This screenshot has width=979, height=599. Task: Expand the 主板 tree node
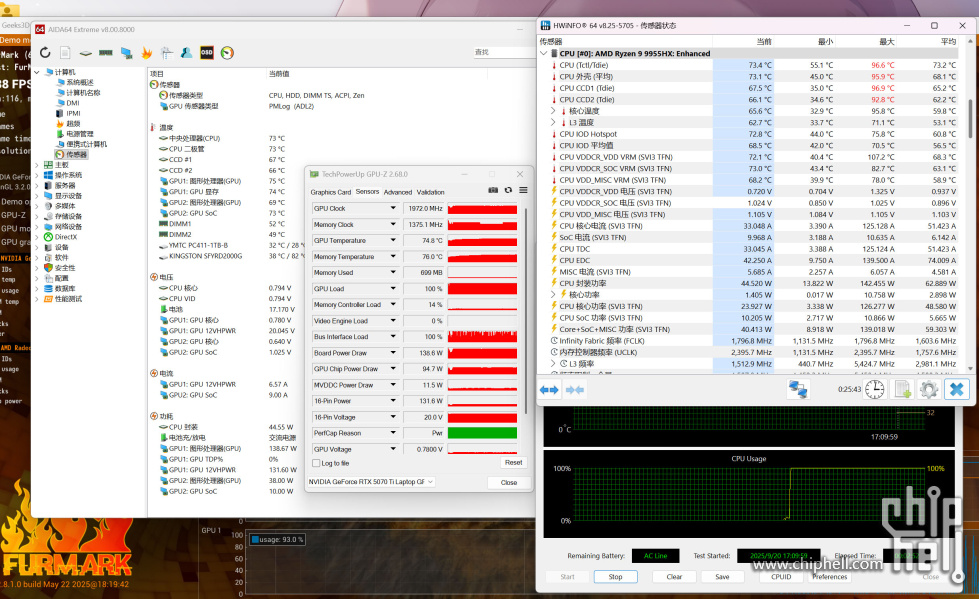pyautogui.click(x=37, y=165)
